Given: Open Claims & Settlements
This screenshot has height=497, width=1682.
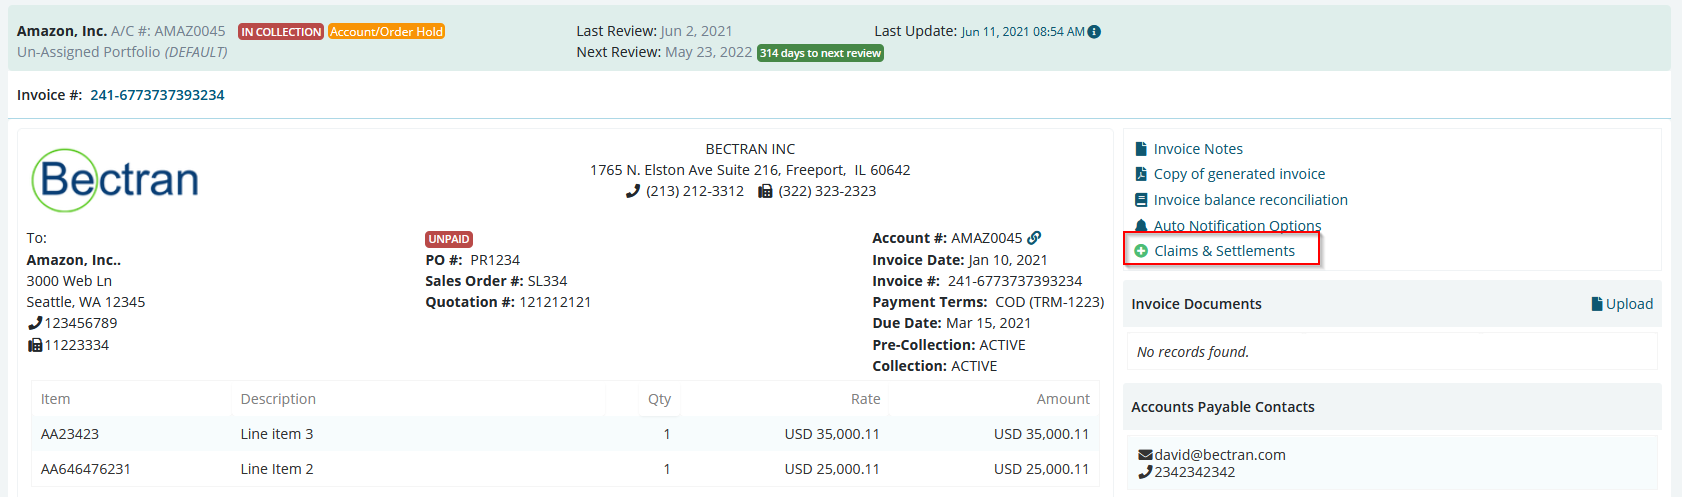Looking at the screenshot, I should [1224, 251].
